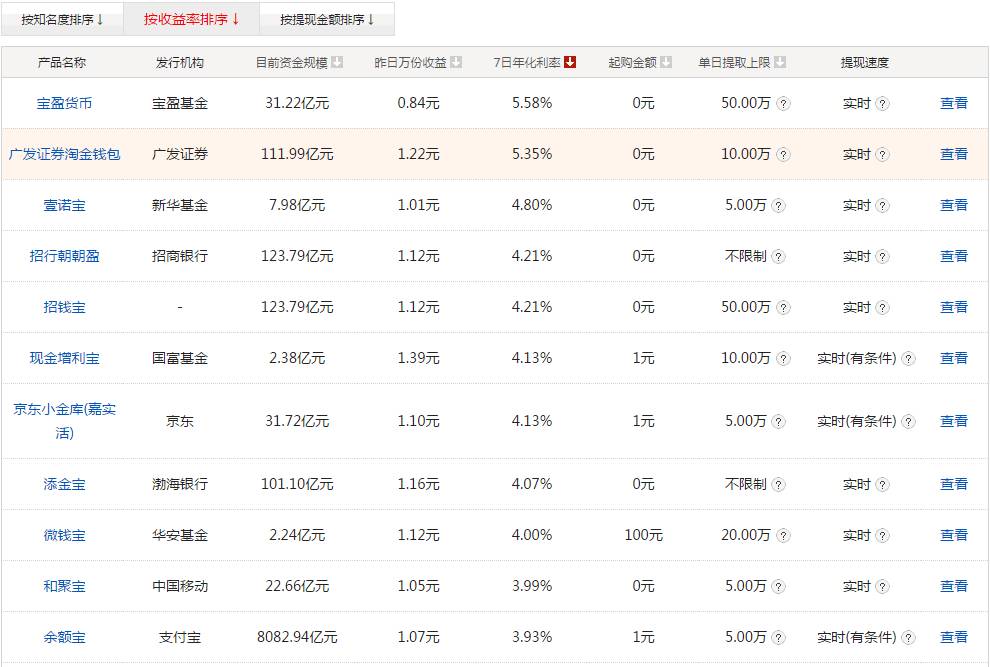Open help icon beside 京东小金库 实时(有条件)

point(908,421)
